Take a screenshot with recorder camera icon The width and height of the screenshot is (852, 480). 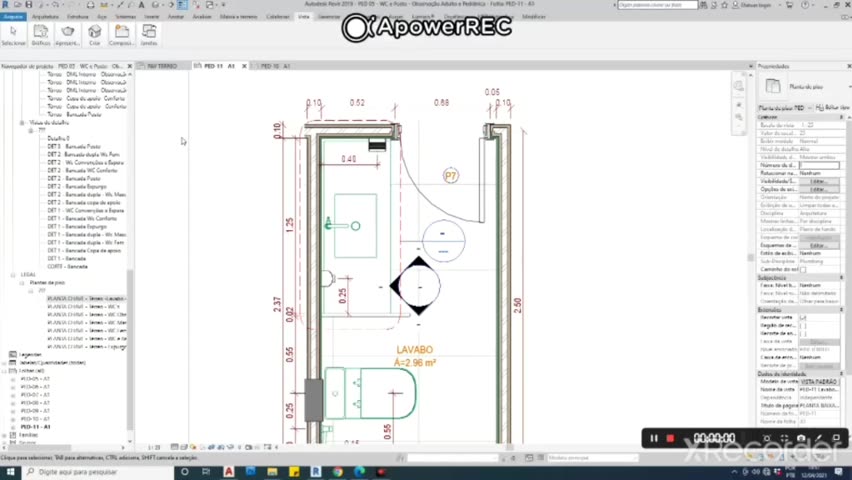coord(801,438)
